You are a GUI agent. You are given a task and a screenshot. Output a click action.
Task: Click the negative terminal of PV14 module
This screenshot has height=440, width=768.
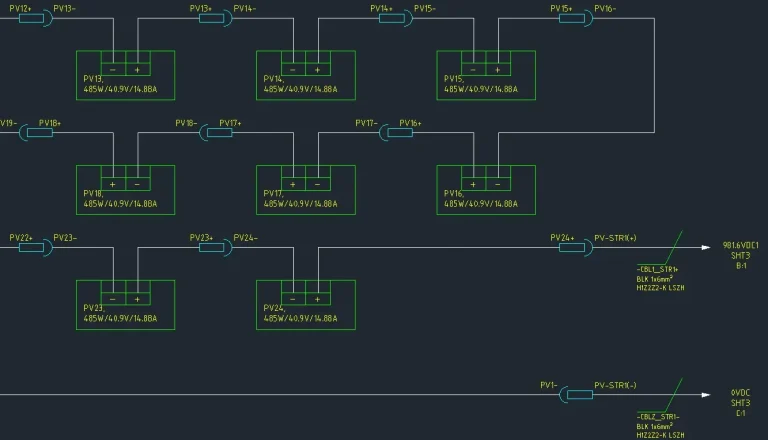point(293,69)
